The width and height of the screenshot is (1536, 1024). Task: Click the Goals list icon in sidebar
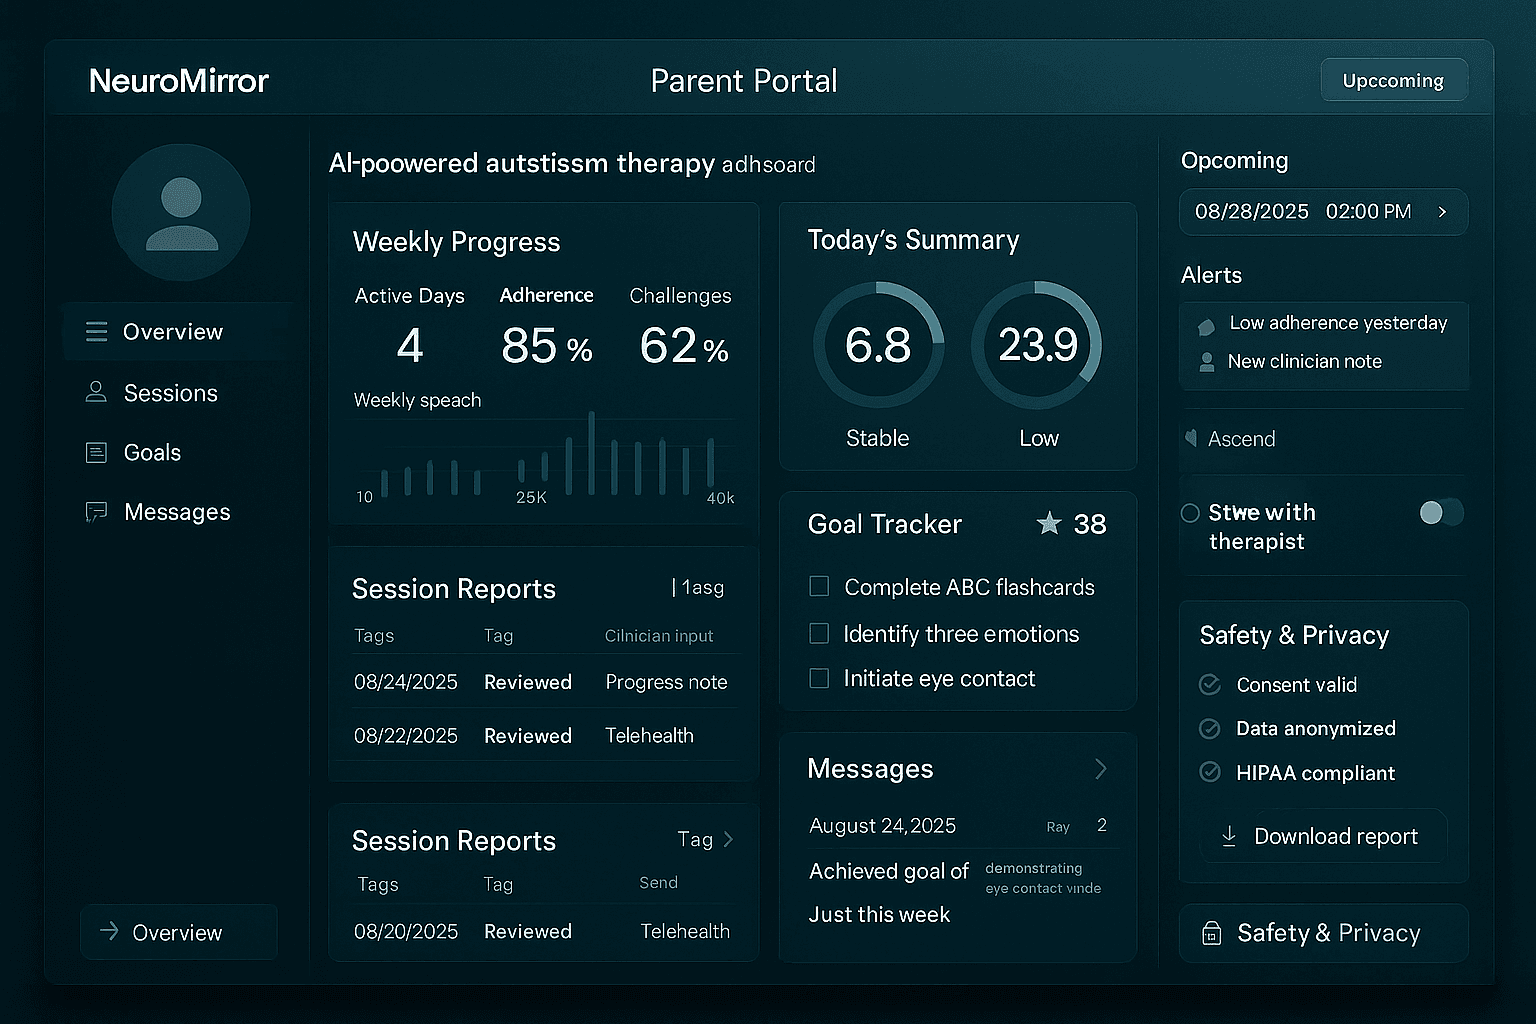pos(96,453)
